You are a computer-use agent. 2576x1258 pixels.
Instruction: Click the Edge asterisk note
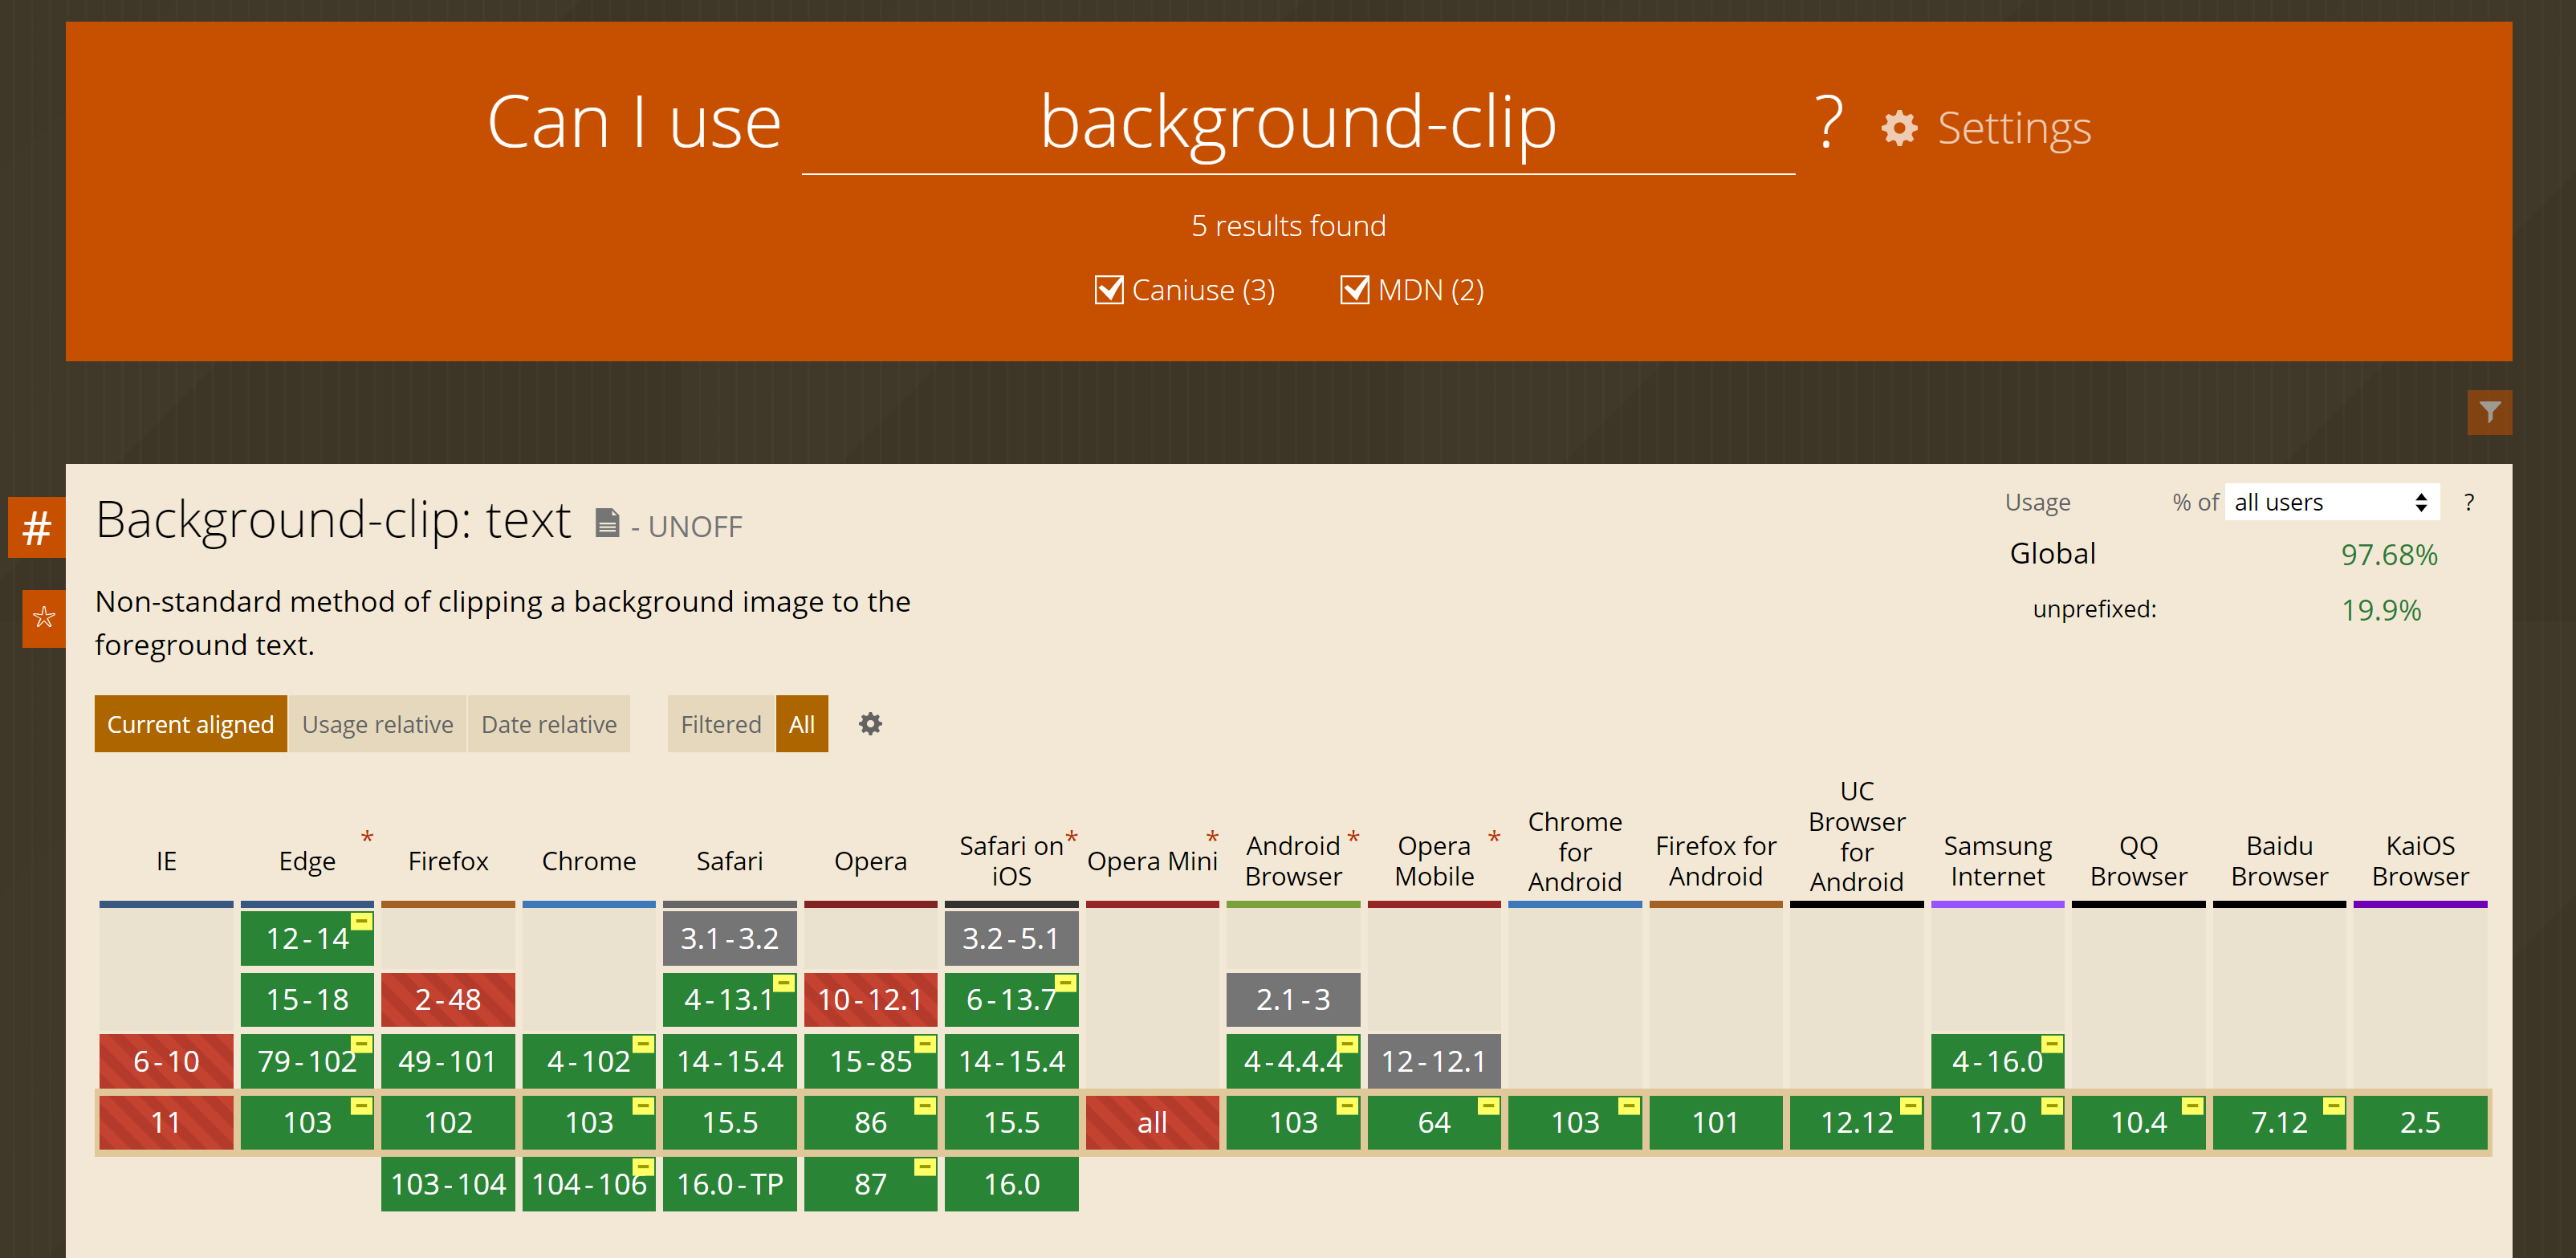(367, 837)
